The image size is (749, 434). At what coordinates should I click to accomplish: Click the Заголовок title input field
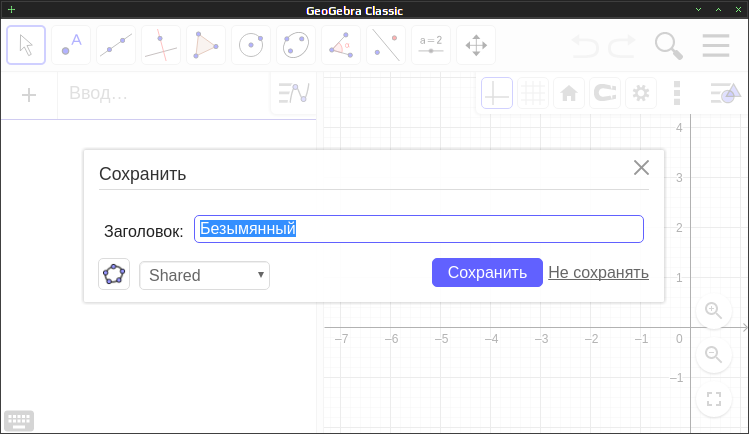coord(419,229)
